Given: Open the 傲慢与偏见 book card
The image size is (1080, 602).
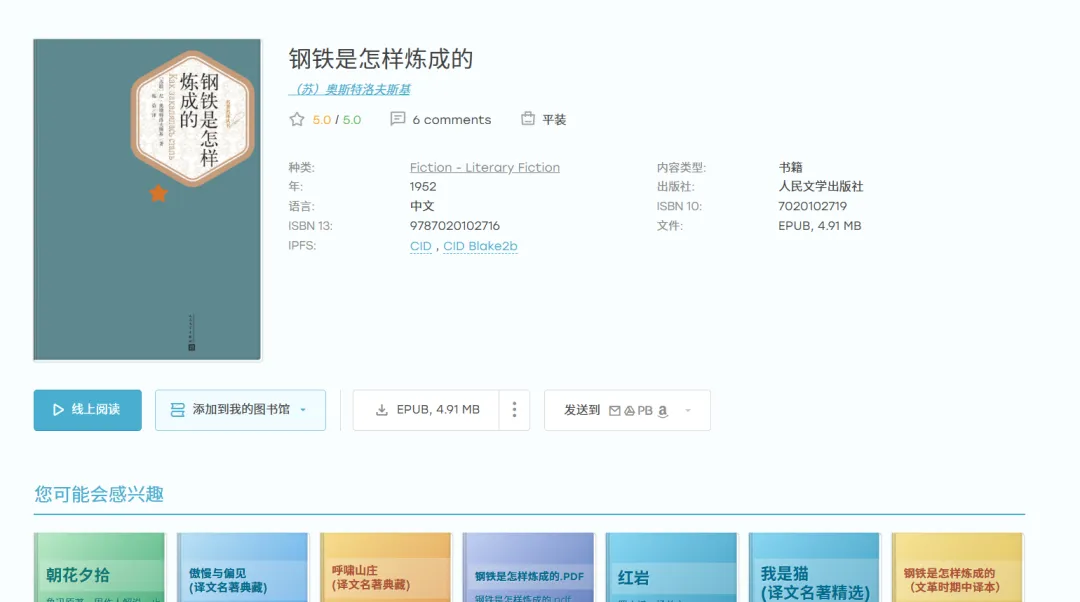Looking at the screenshot, I should click(242, 567).
